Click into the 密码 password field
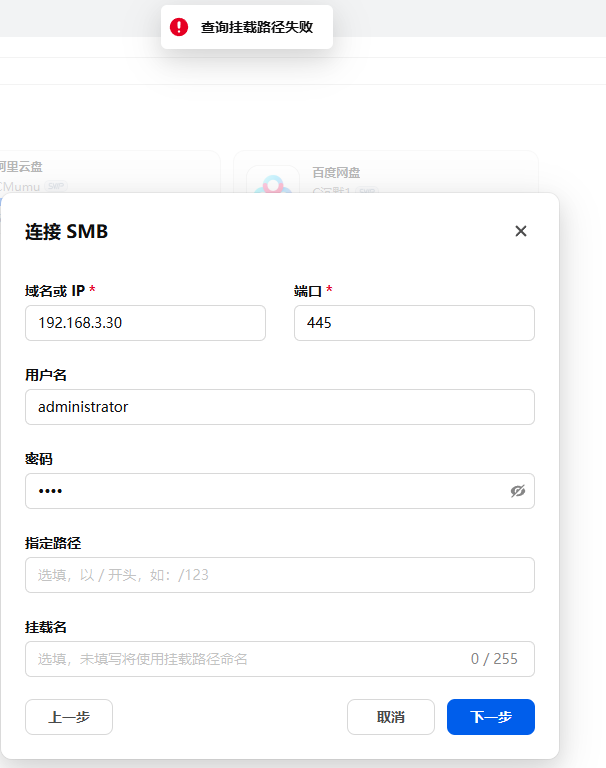Image resolution: width=606 pixels, height=768 pixels. (280, 491)
